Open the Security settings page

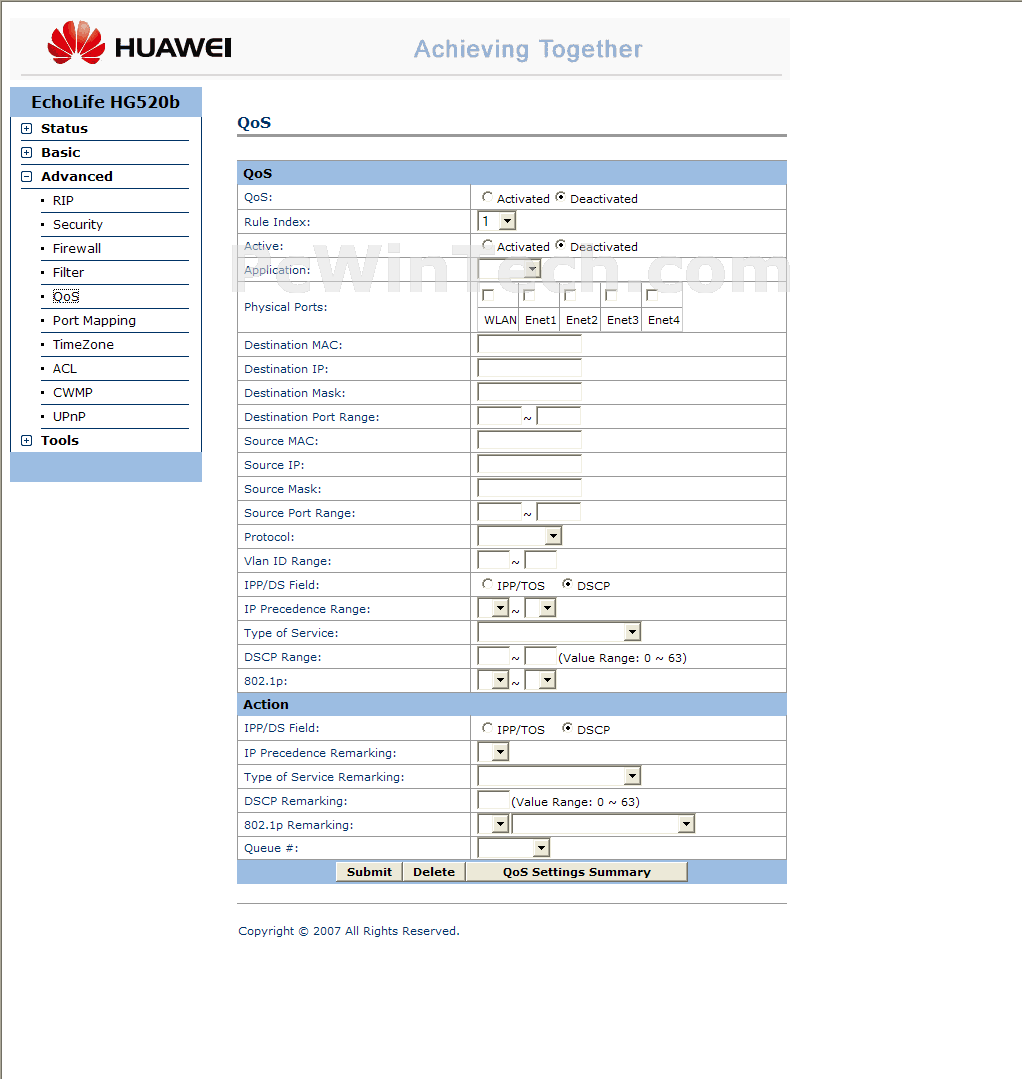tap(78, 224)
